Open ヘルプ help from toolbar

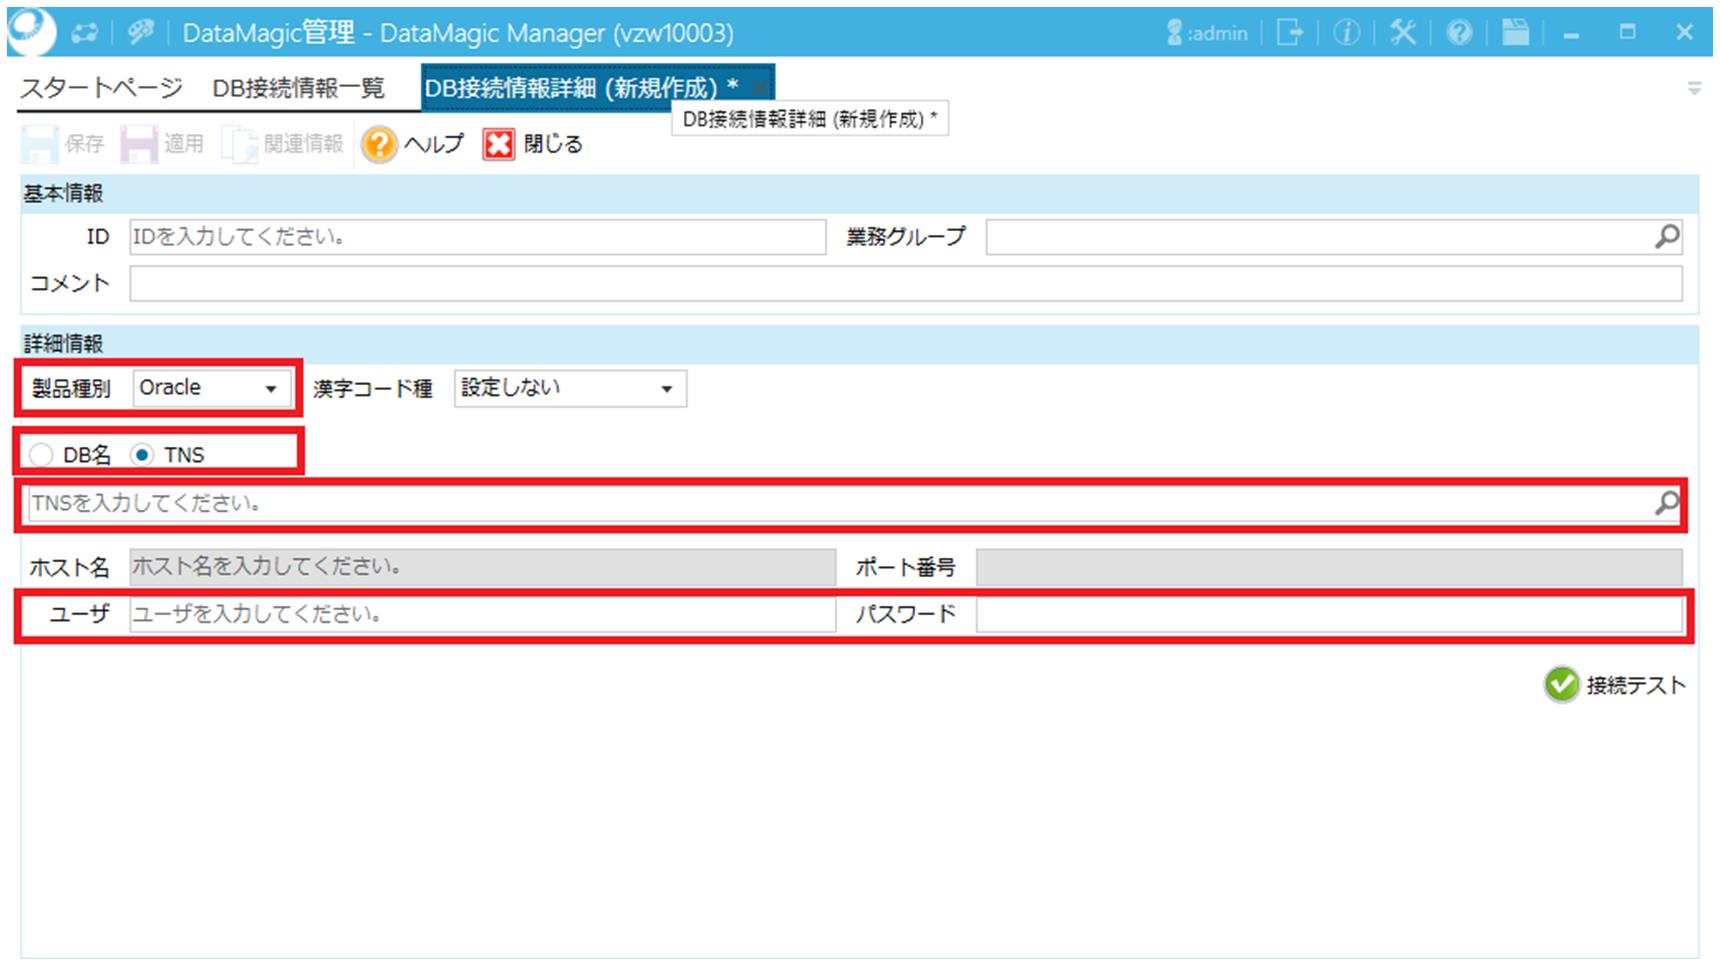pos(413,144)
